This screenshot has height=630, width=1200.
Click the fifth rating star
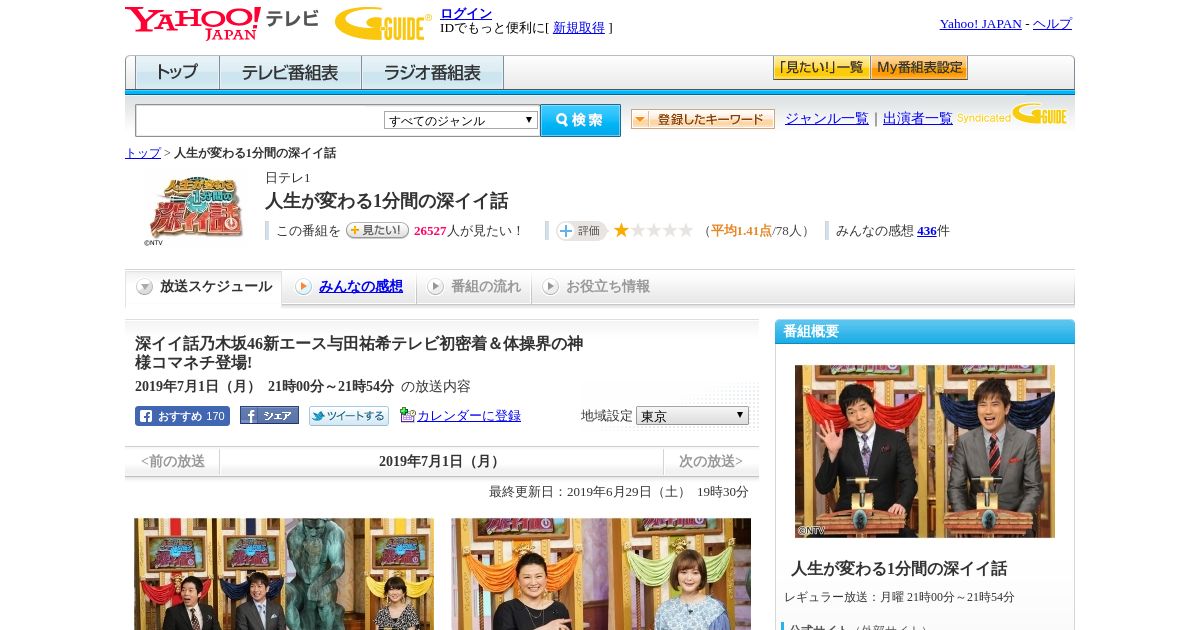click(686, 230)
